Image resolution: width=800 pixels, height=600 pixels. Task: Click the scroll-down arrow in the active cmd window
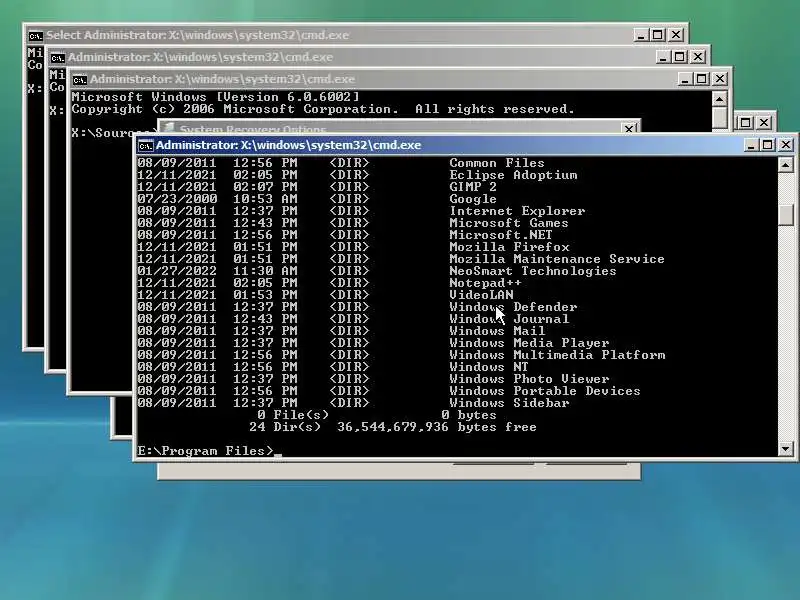(x=786, y=449)
